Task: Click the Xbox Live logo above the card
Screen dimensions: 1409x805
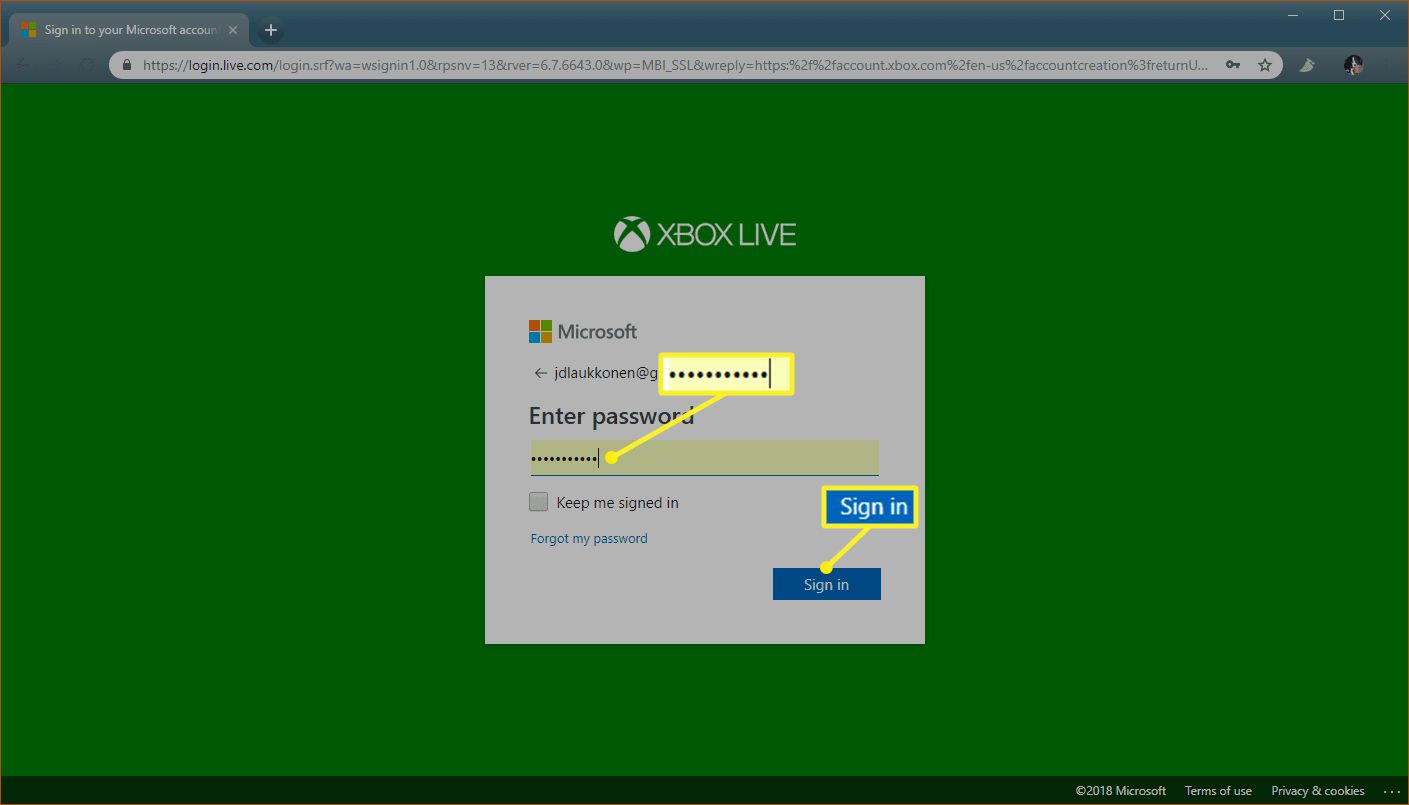Action: pos(705,235)
